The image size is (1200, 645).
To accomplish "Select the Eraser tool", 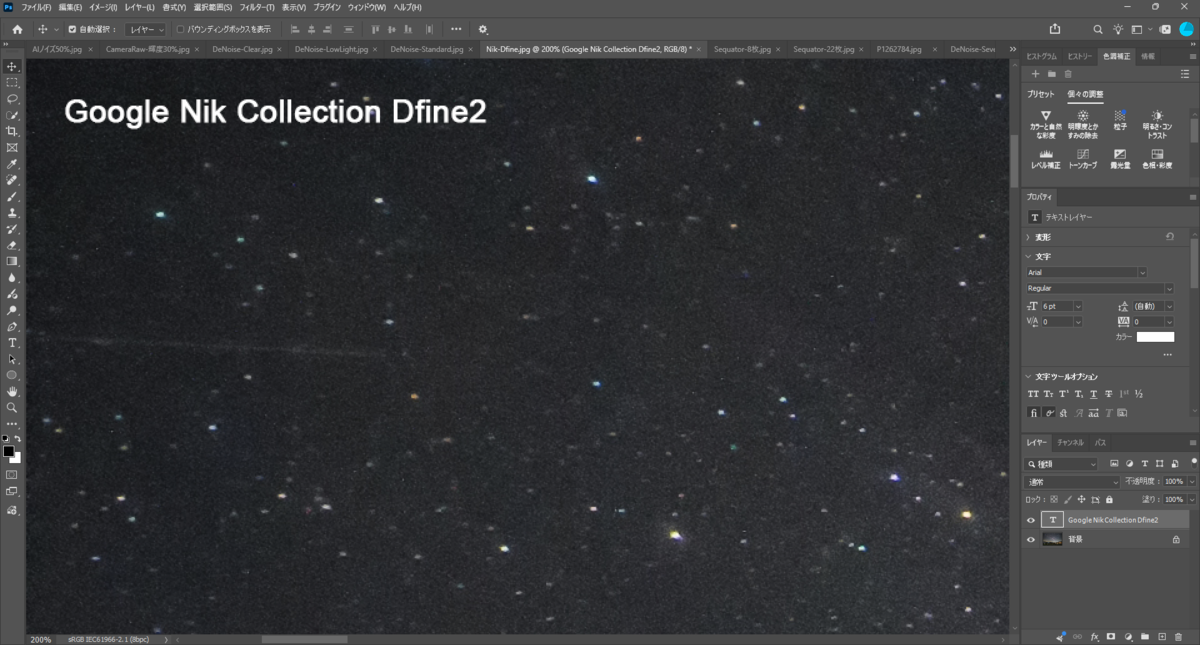I will point(12,245).
